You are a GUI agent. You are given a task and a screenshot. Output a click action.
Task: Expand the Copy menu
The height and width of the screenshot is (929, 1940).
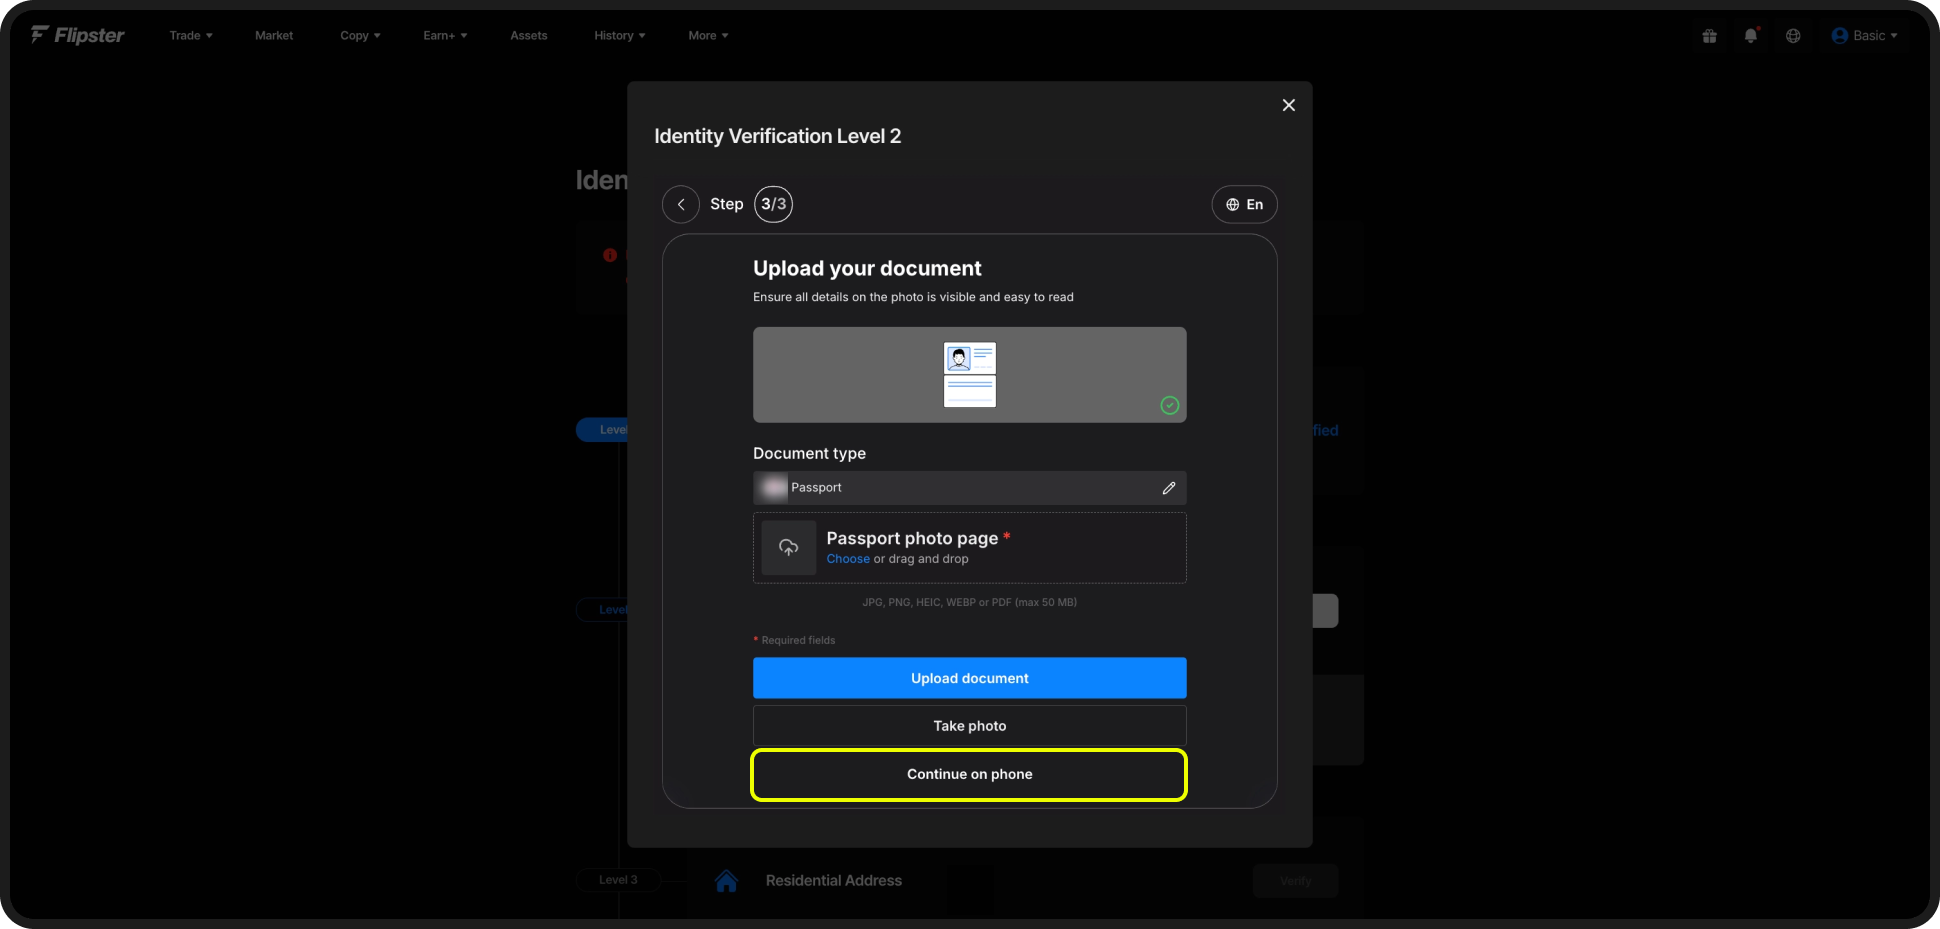pyautogui.click(x=360, y=35)
